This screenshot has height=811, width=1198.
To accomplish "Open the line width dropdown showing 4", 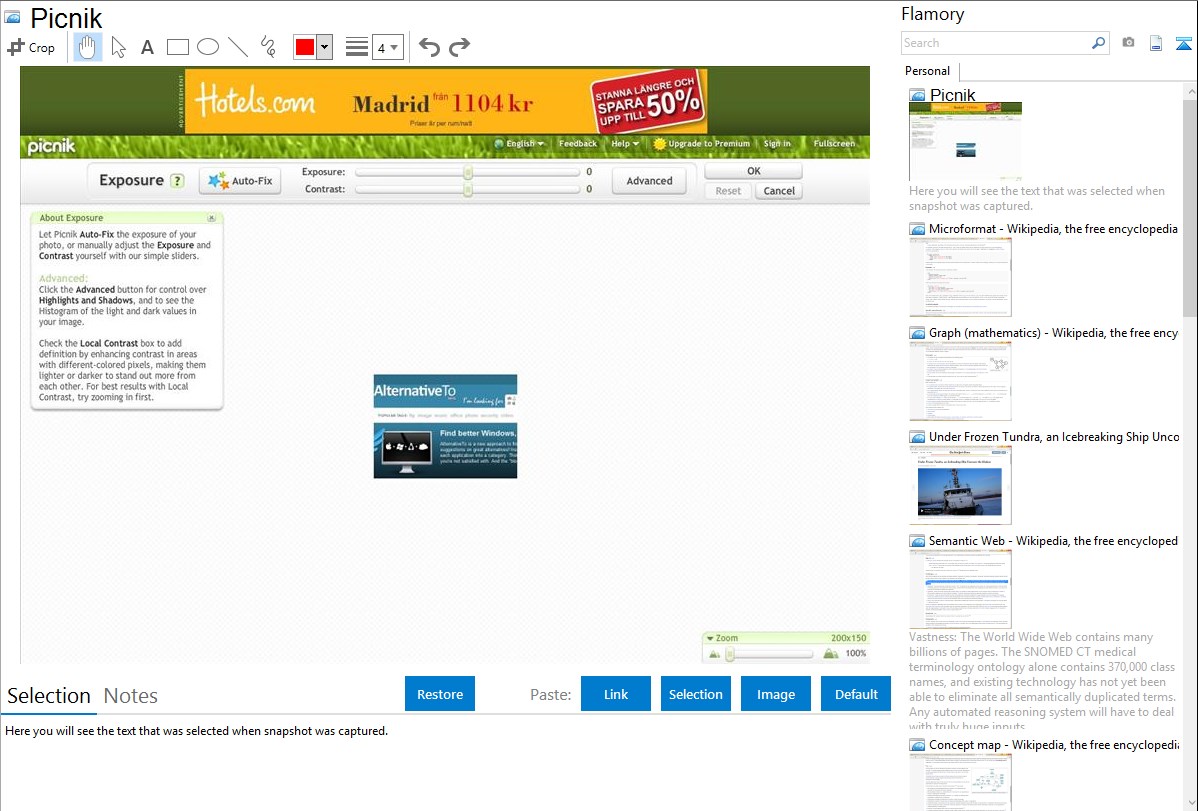I will pyautogui.click(x=387, y=47).
